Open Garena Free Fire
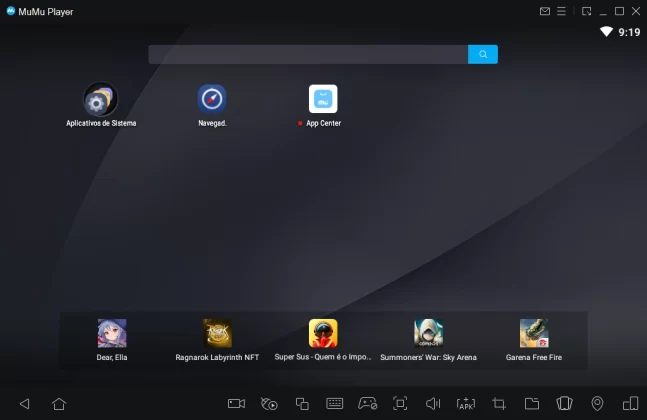Viewport: 647px width, 420px height. pyautogui.click(x=534, y=334)
